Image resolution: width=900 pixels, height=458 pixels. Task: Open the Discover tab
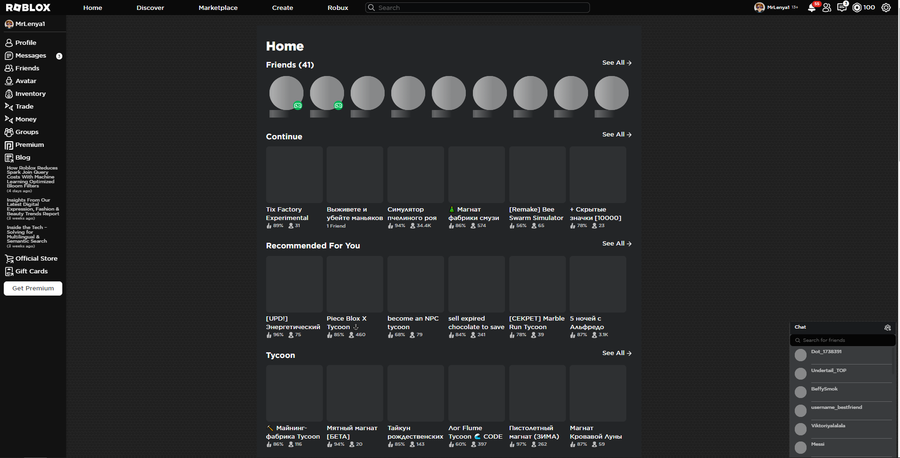point(150,7)
